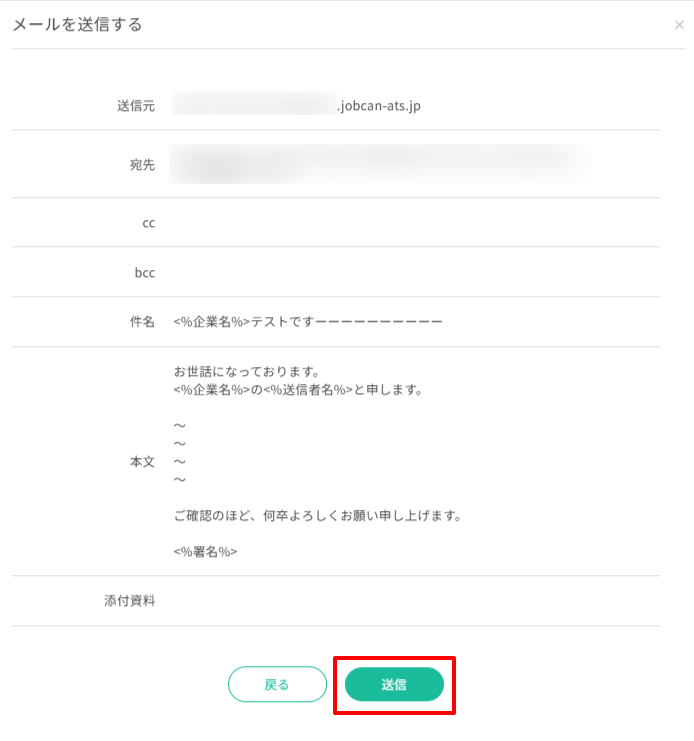Click the empty bcc value area
The height and width of the screenshot is (741, 694).
pos(400,272)
